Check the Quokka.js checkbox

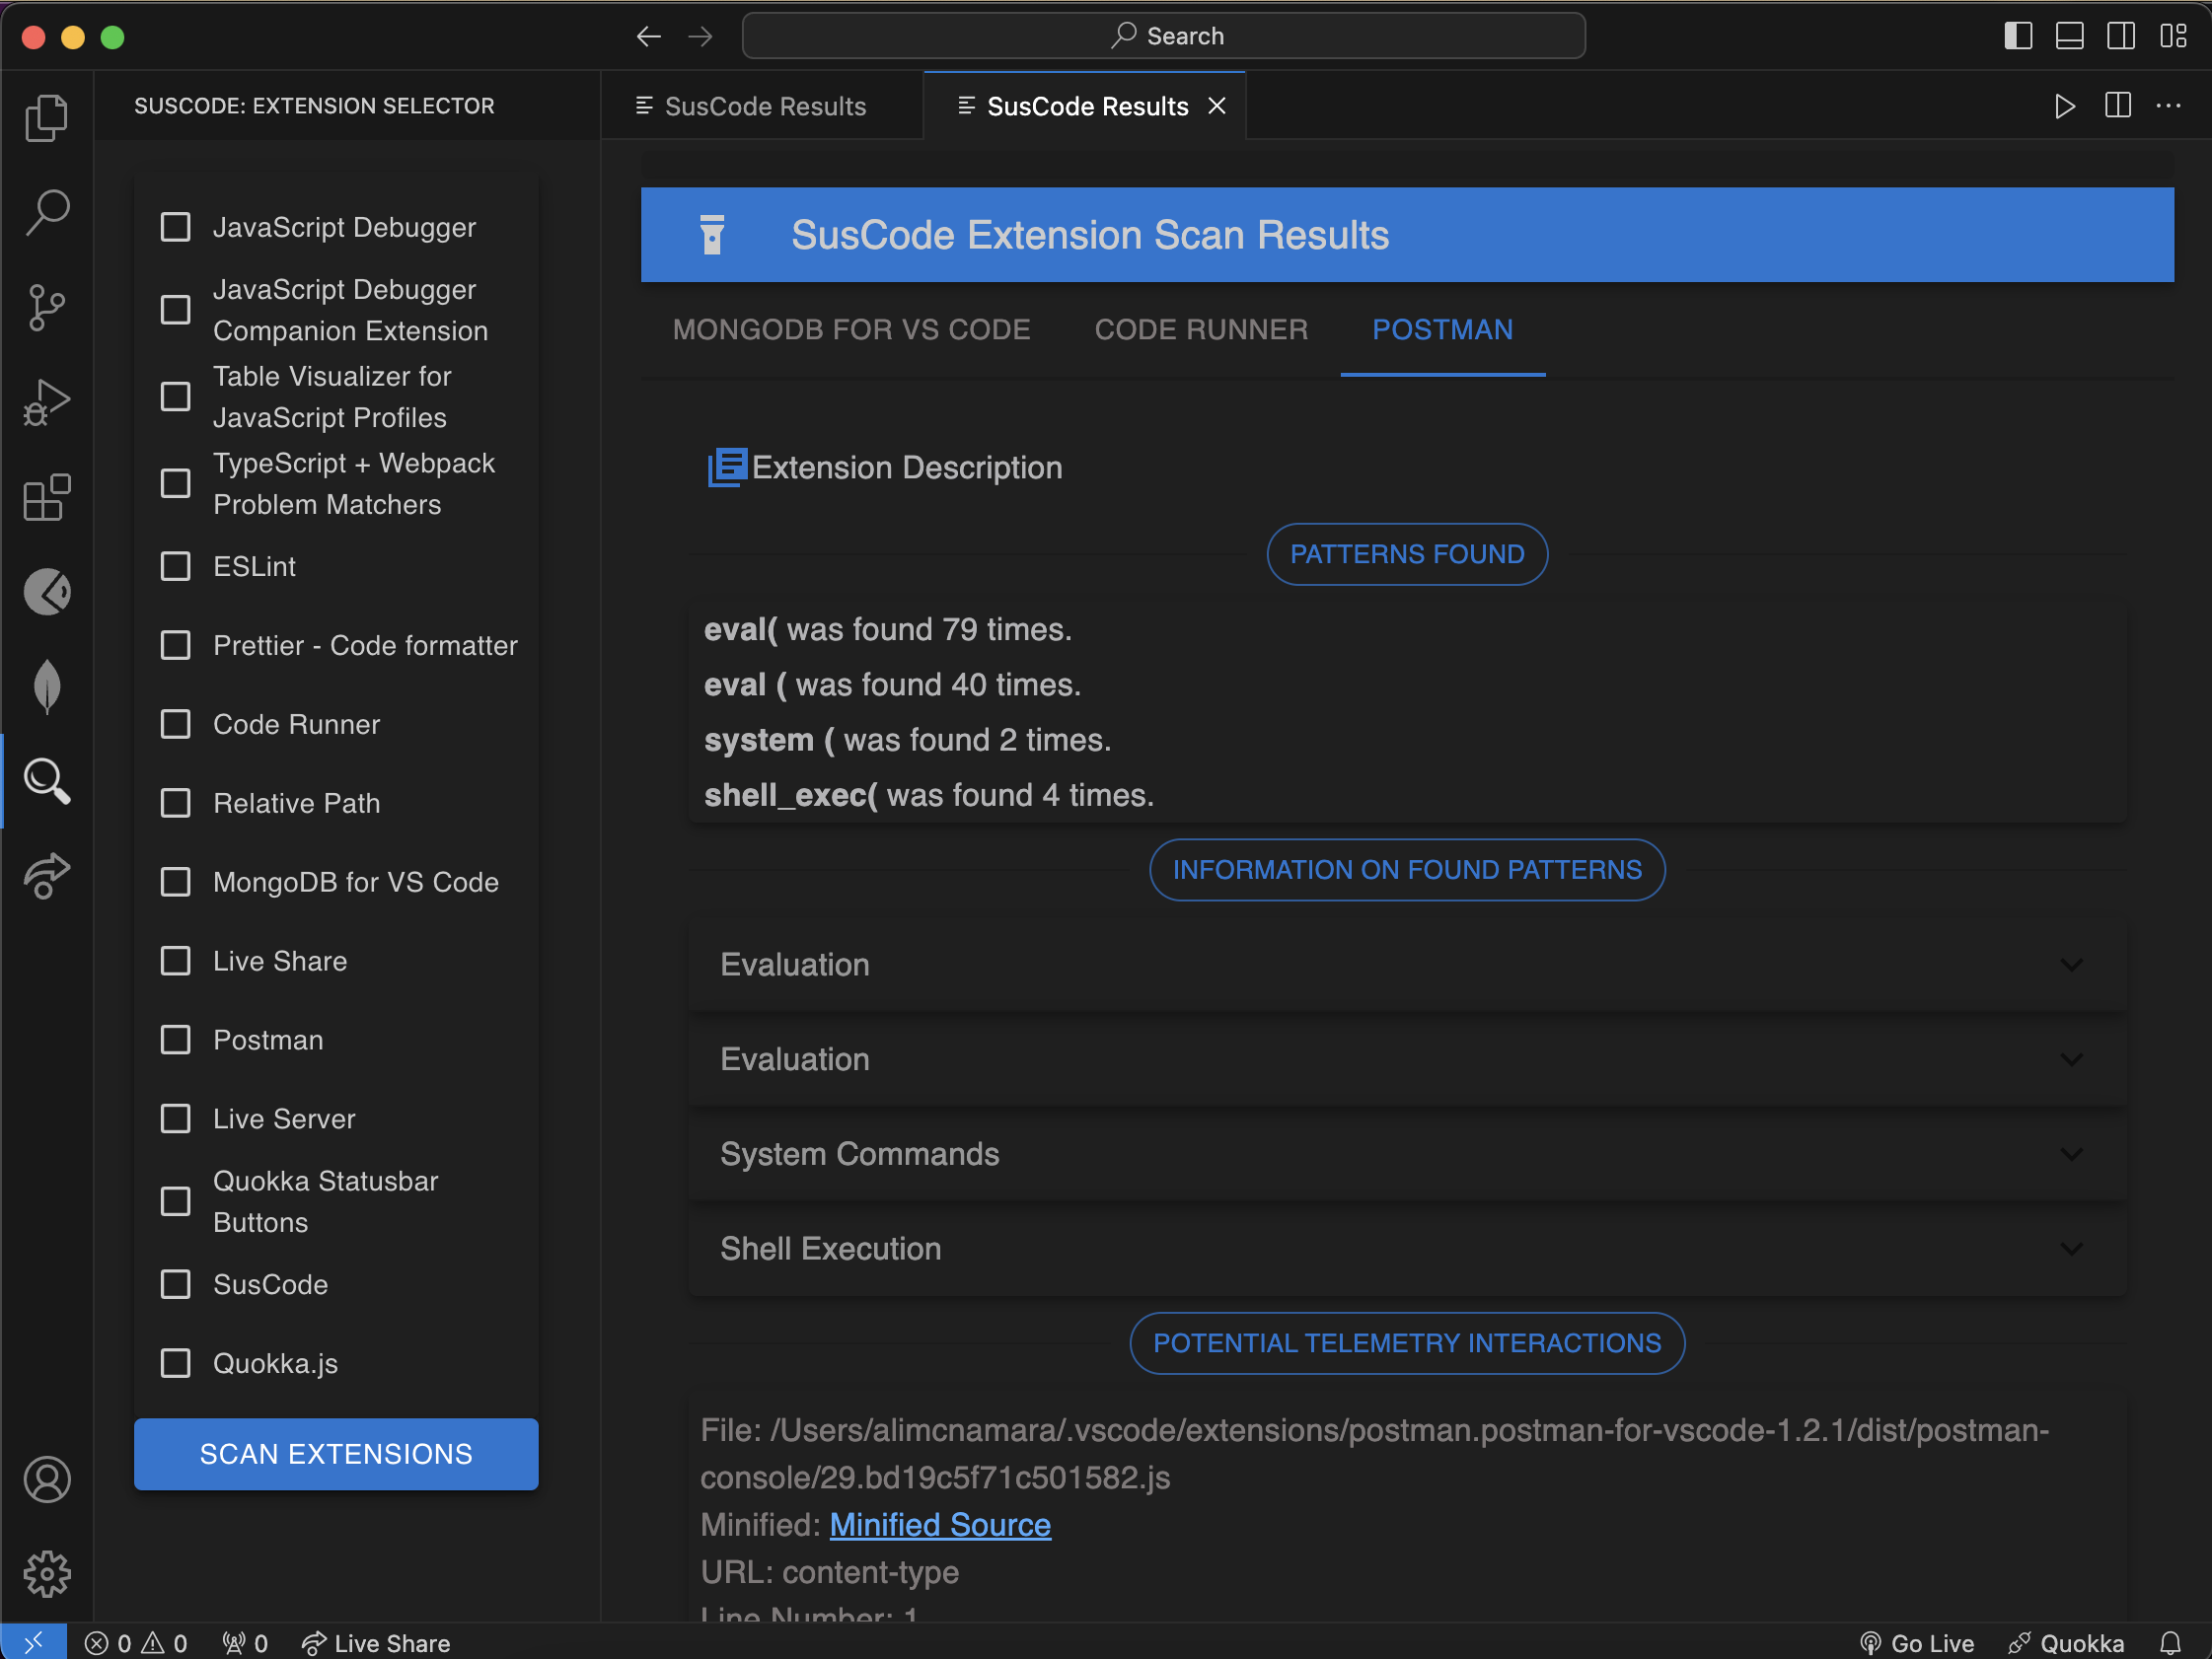tap(176, 1363)
